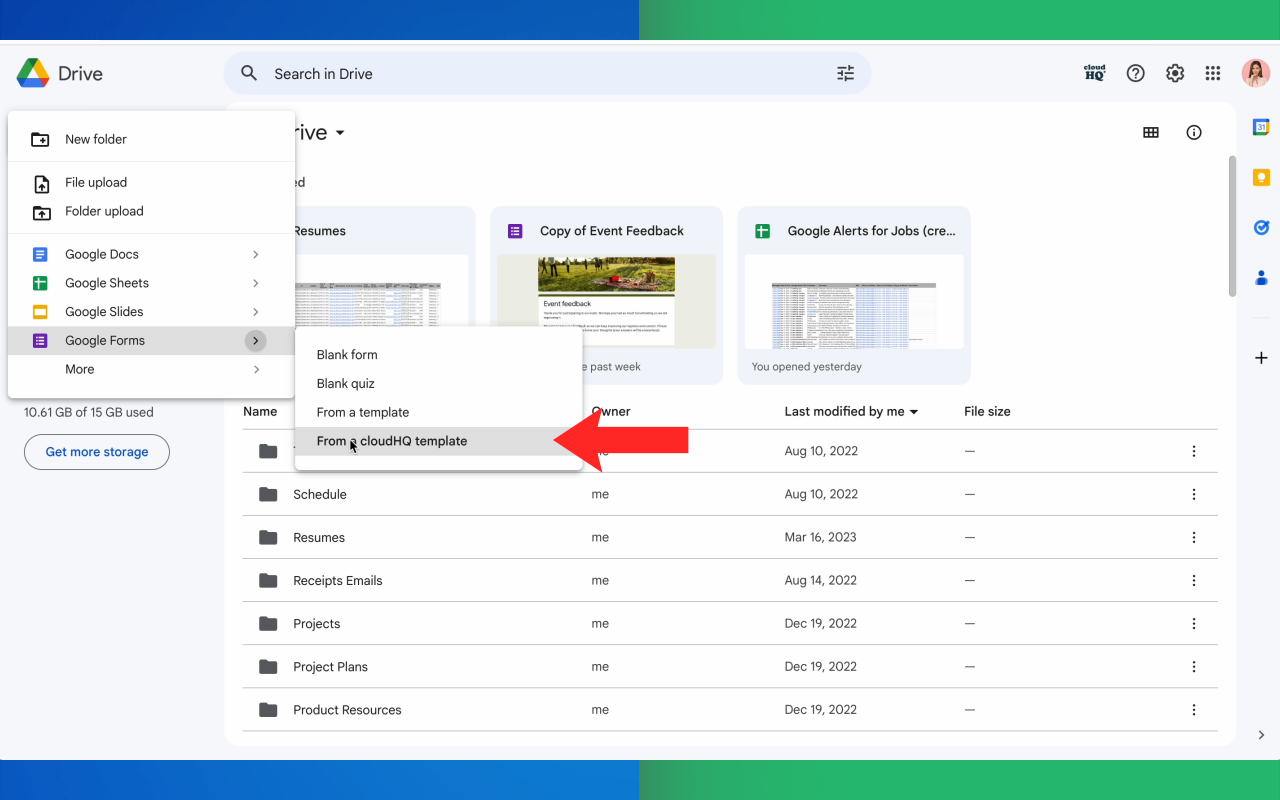Click the Get more storage button

(x=96, y=452)
